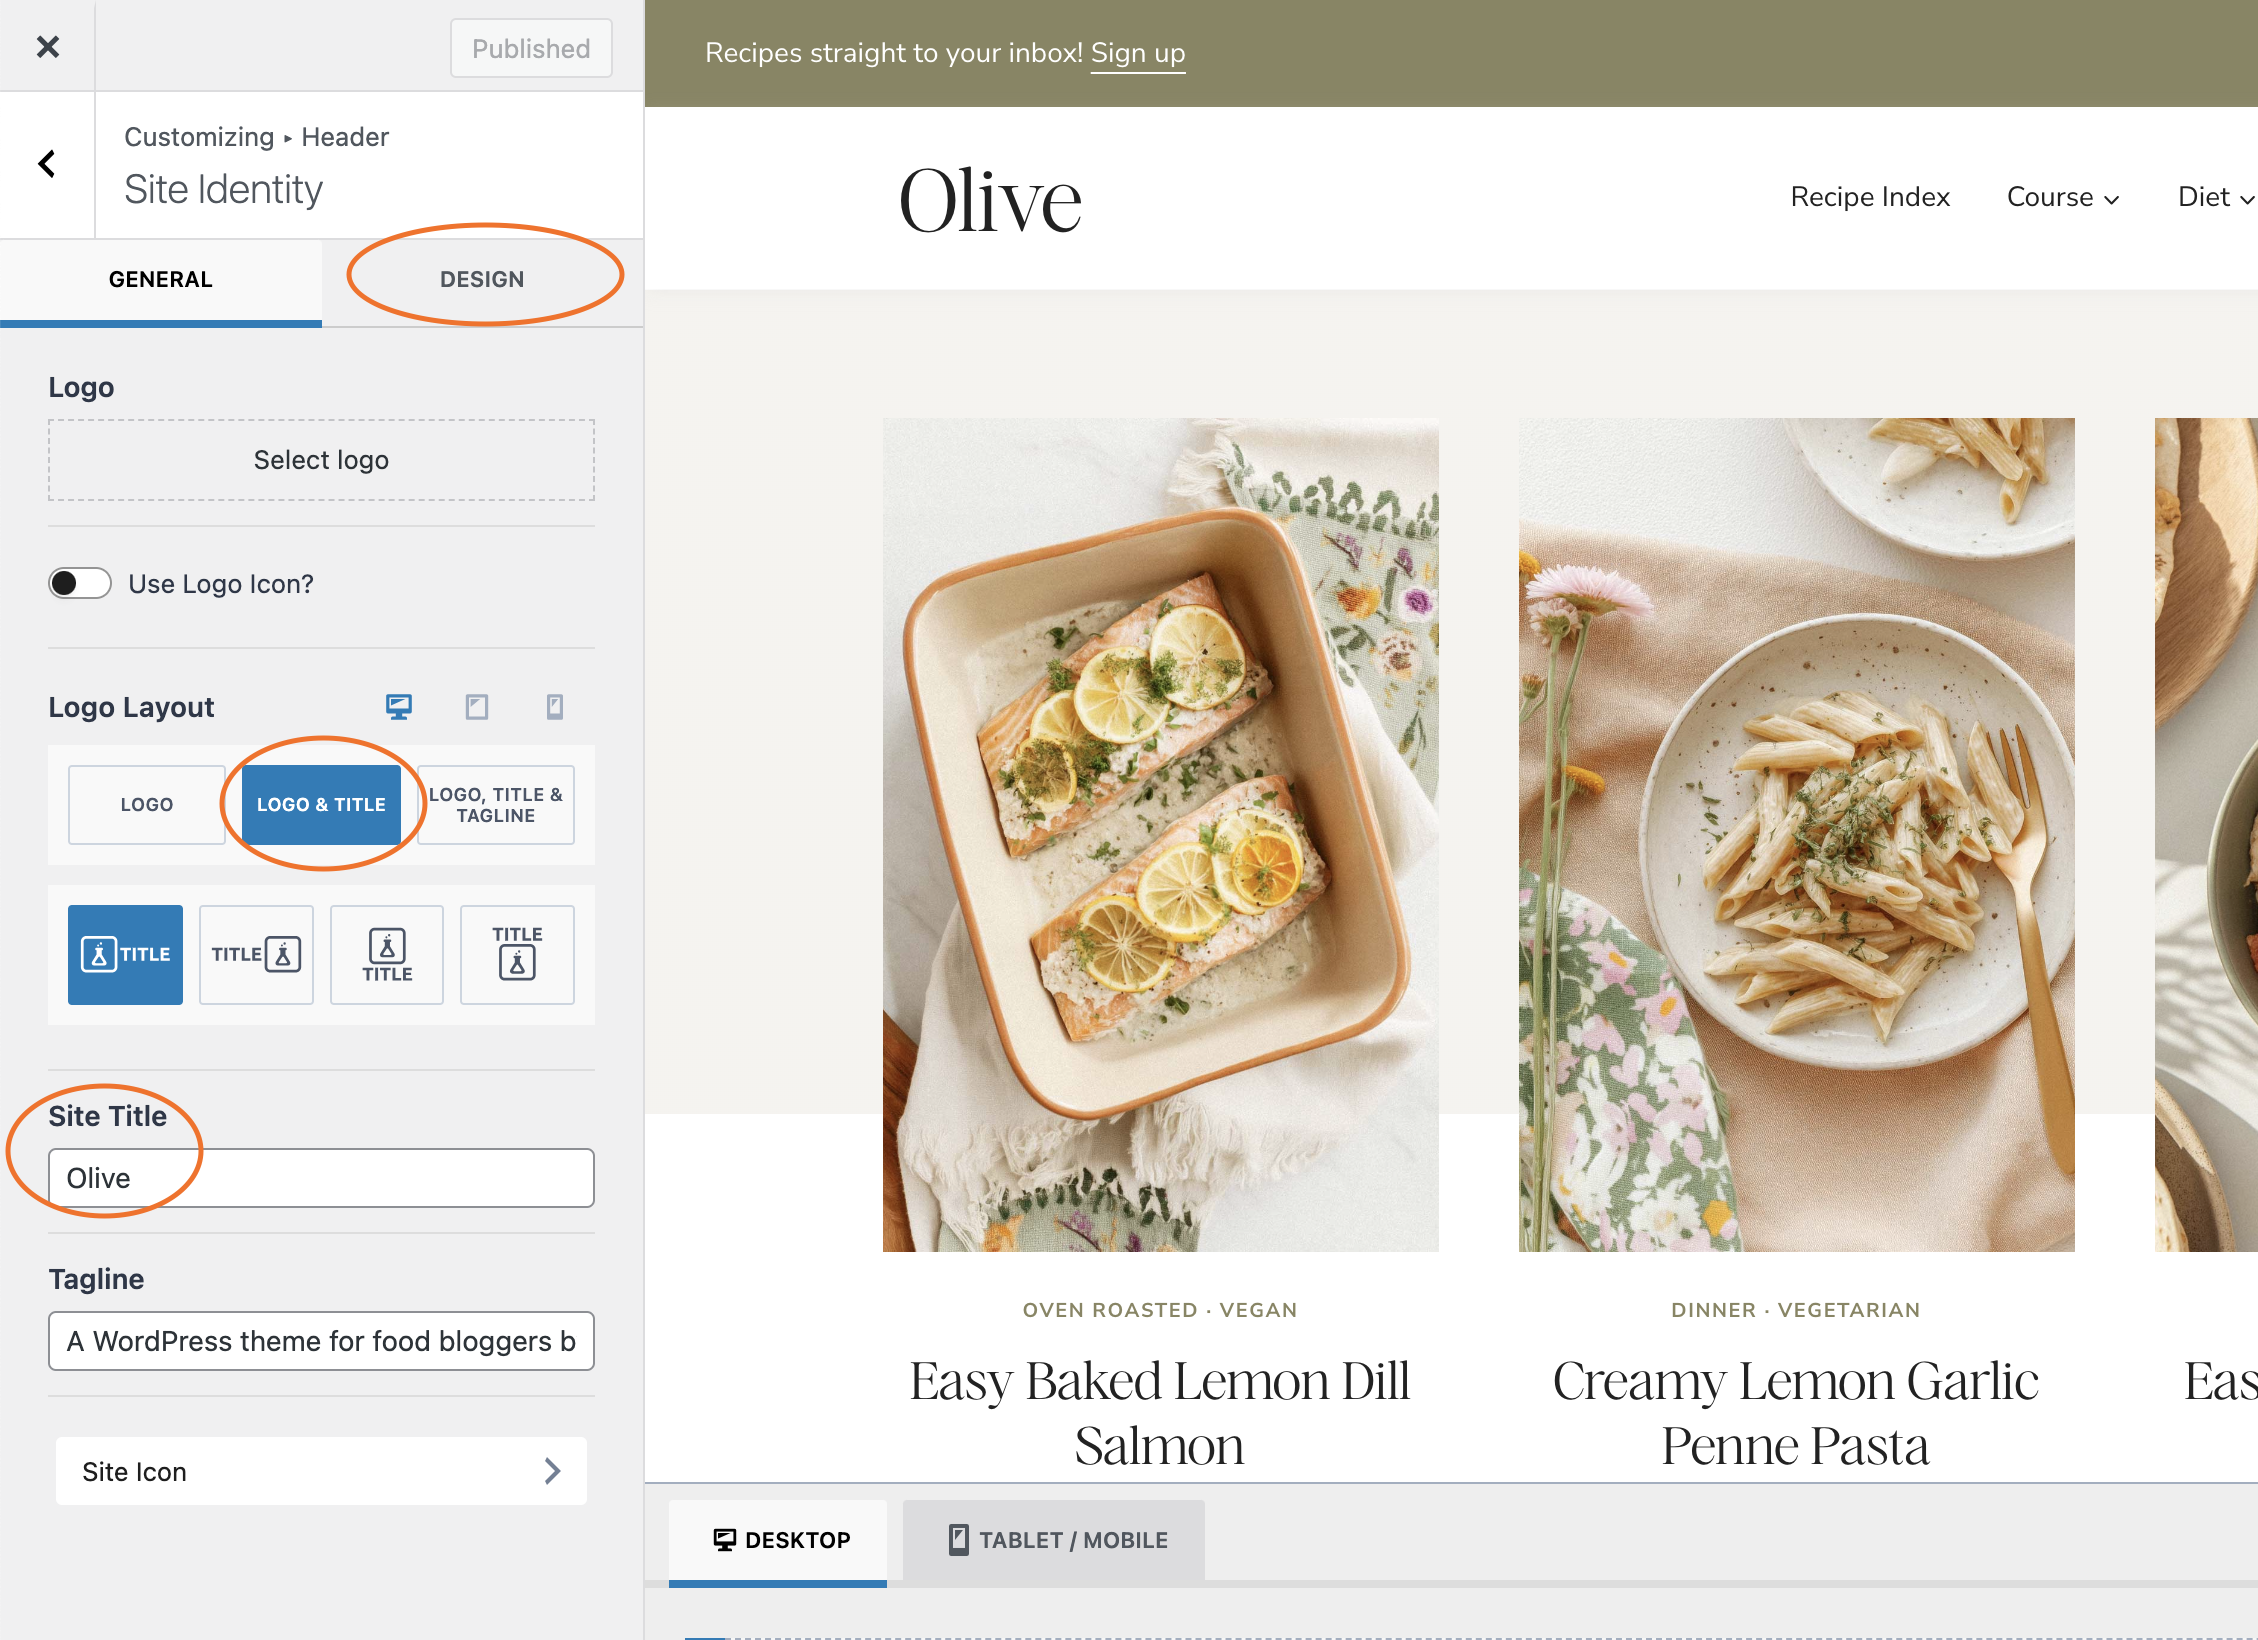Screen dimensions: 2258x1640
Task: Click the Site Title input field
Action: [x=321, y=1178]
